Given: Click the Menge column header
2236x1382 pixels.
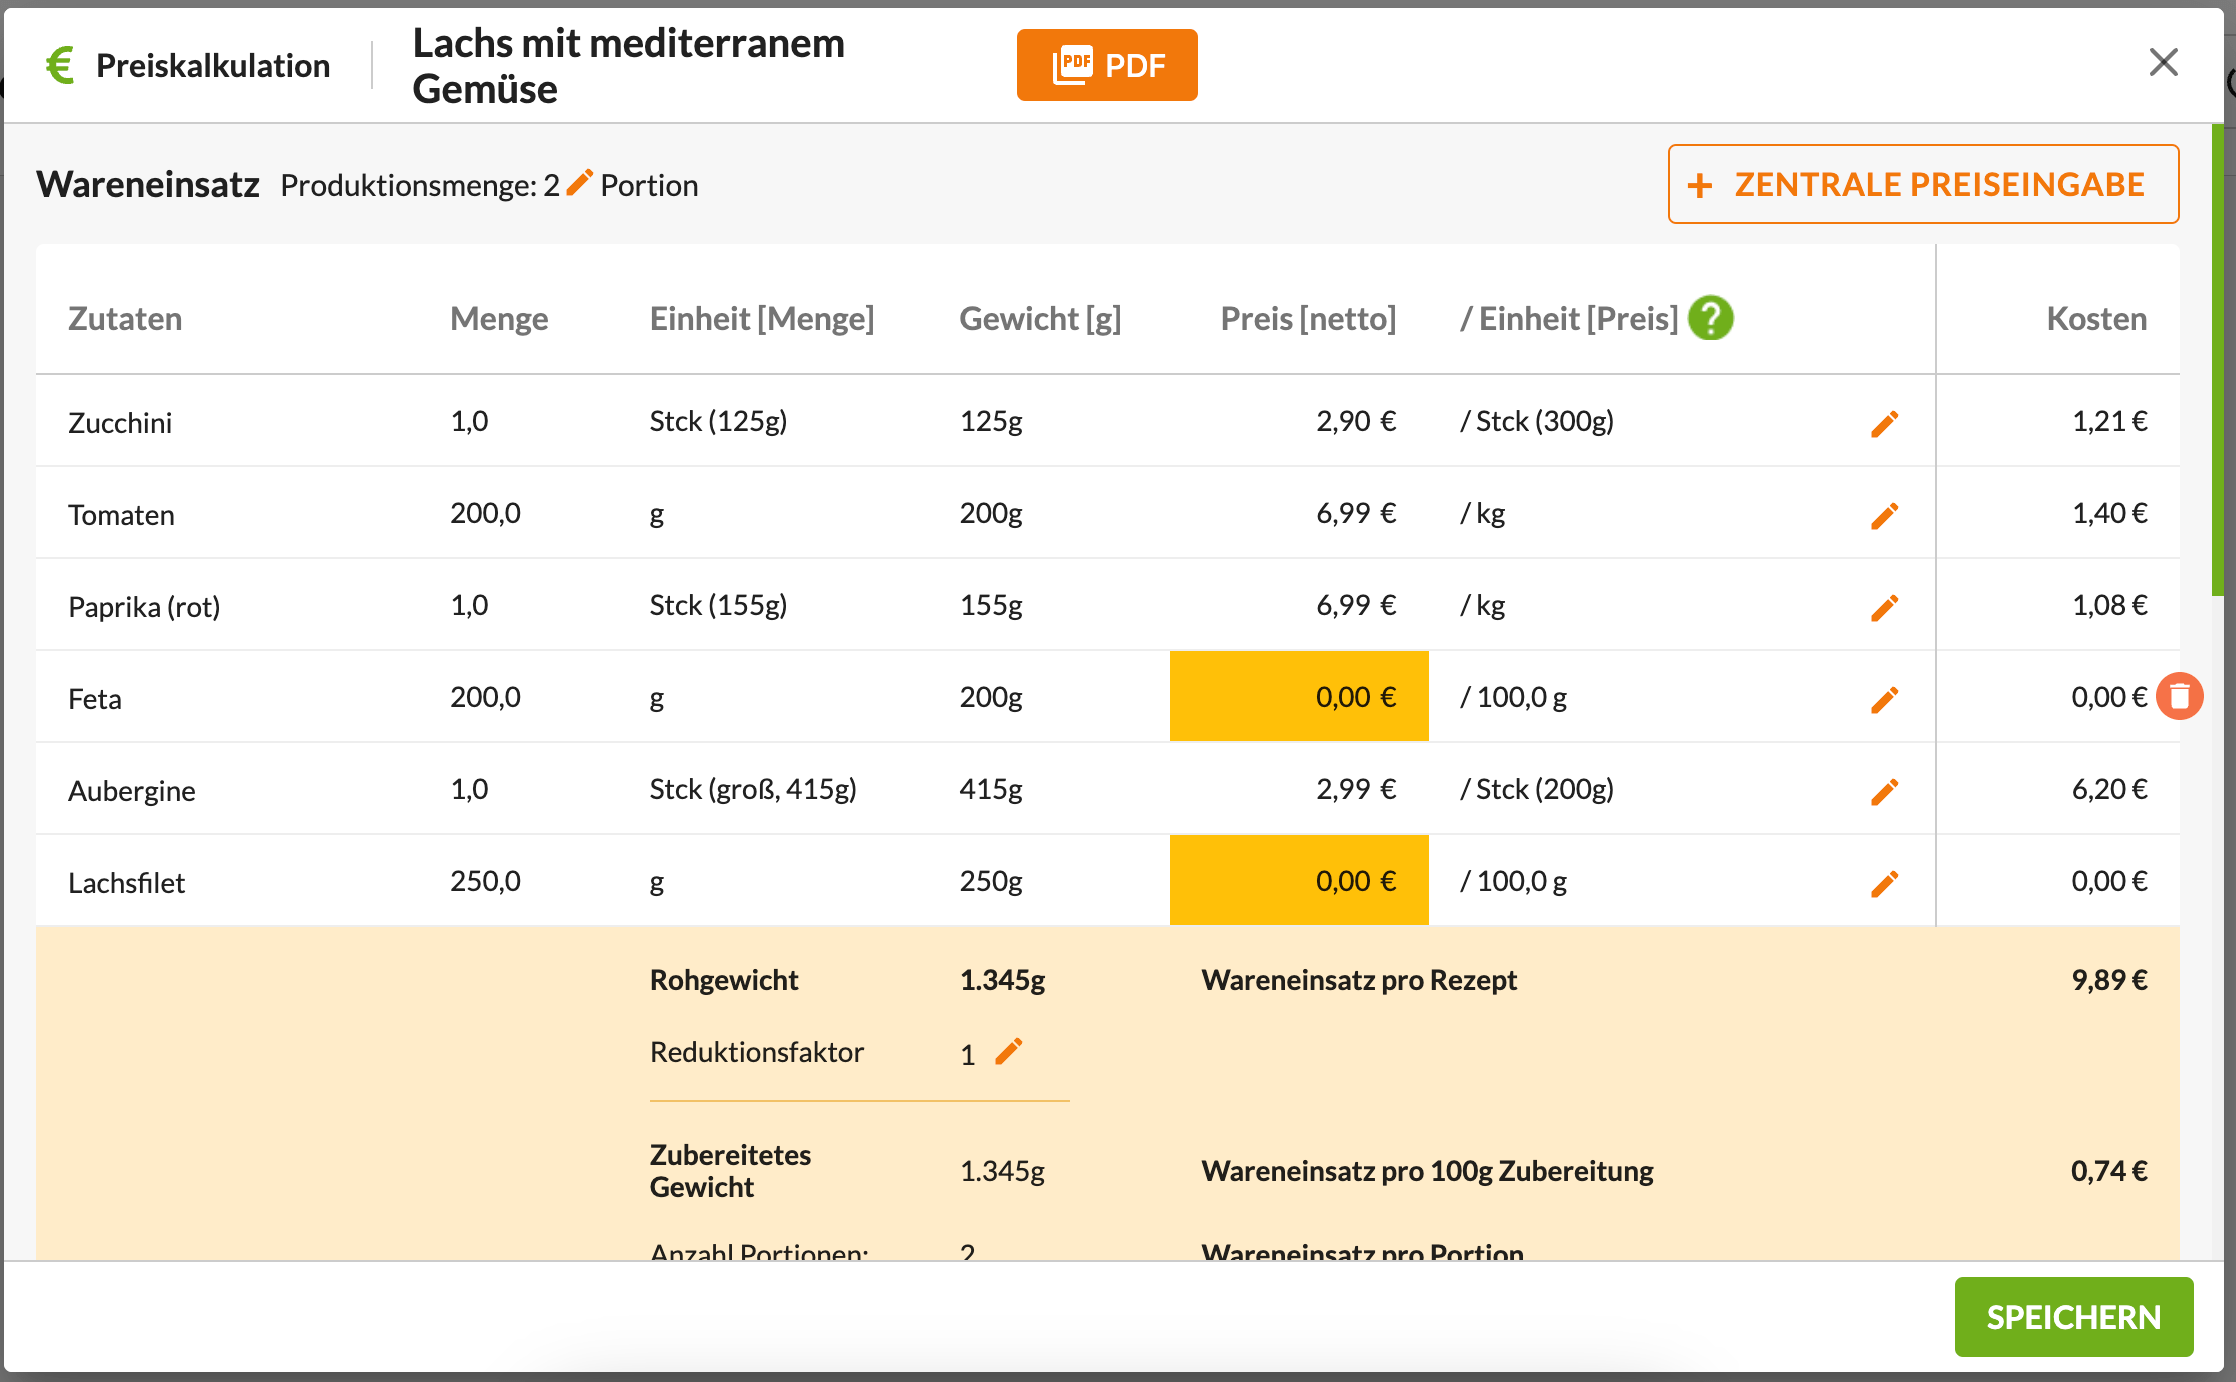Looking at the screenshot, I should tap(499, 318).
